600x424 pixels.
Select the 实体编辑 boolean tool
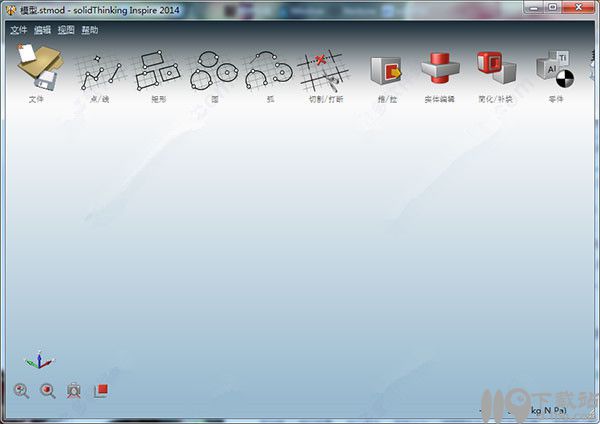440,68
